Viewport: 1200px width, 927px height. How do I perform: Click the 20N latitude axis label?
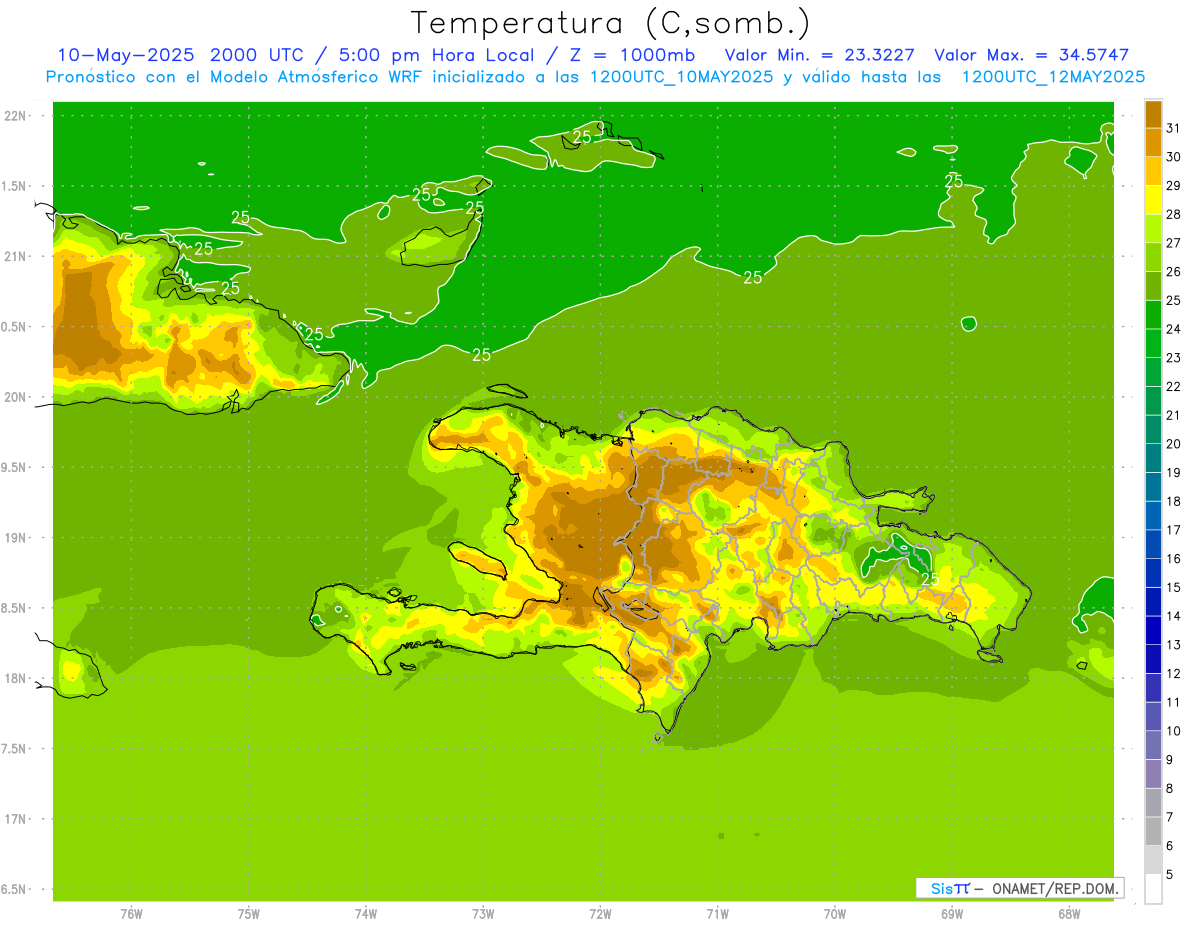coord(17,397)
